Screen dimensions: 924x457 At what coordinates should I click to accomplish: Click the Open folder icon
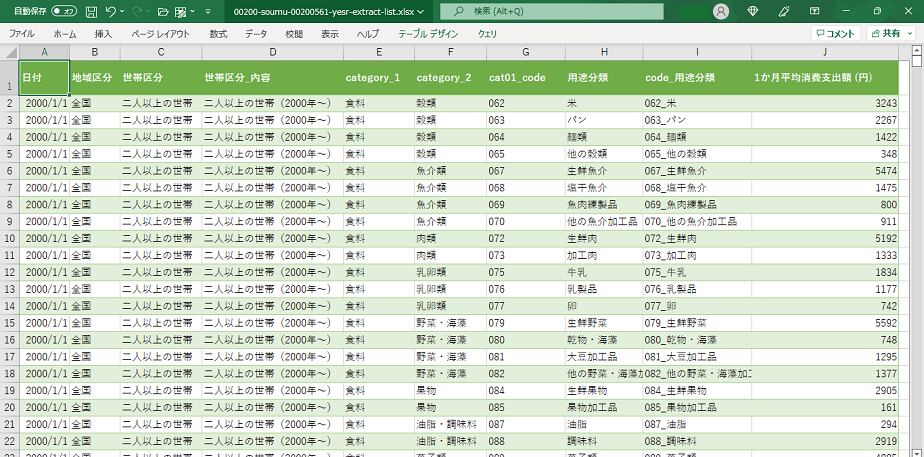(x=163, y=11)
